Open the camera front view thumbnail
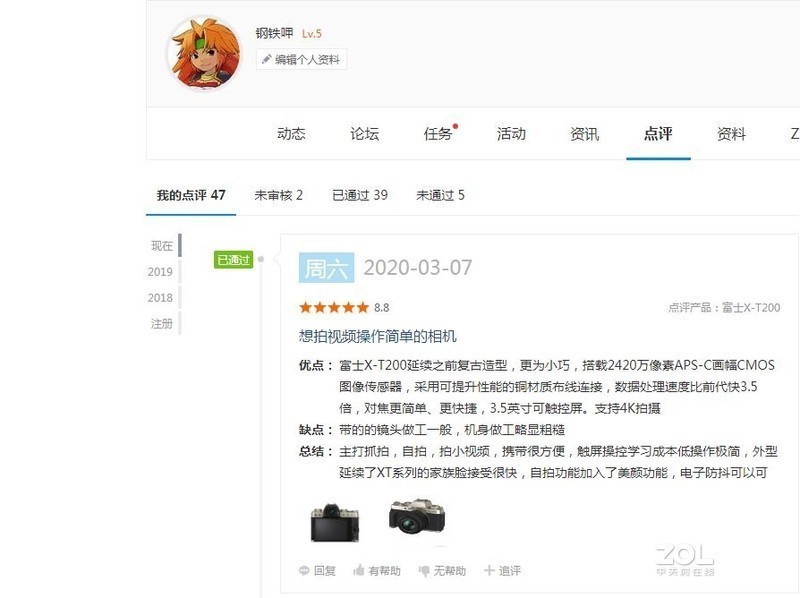 click(417, 517)
